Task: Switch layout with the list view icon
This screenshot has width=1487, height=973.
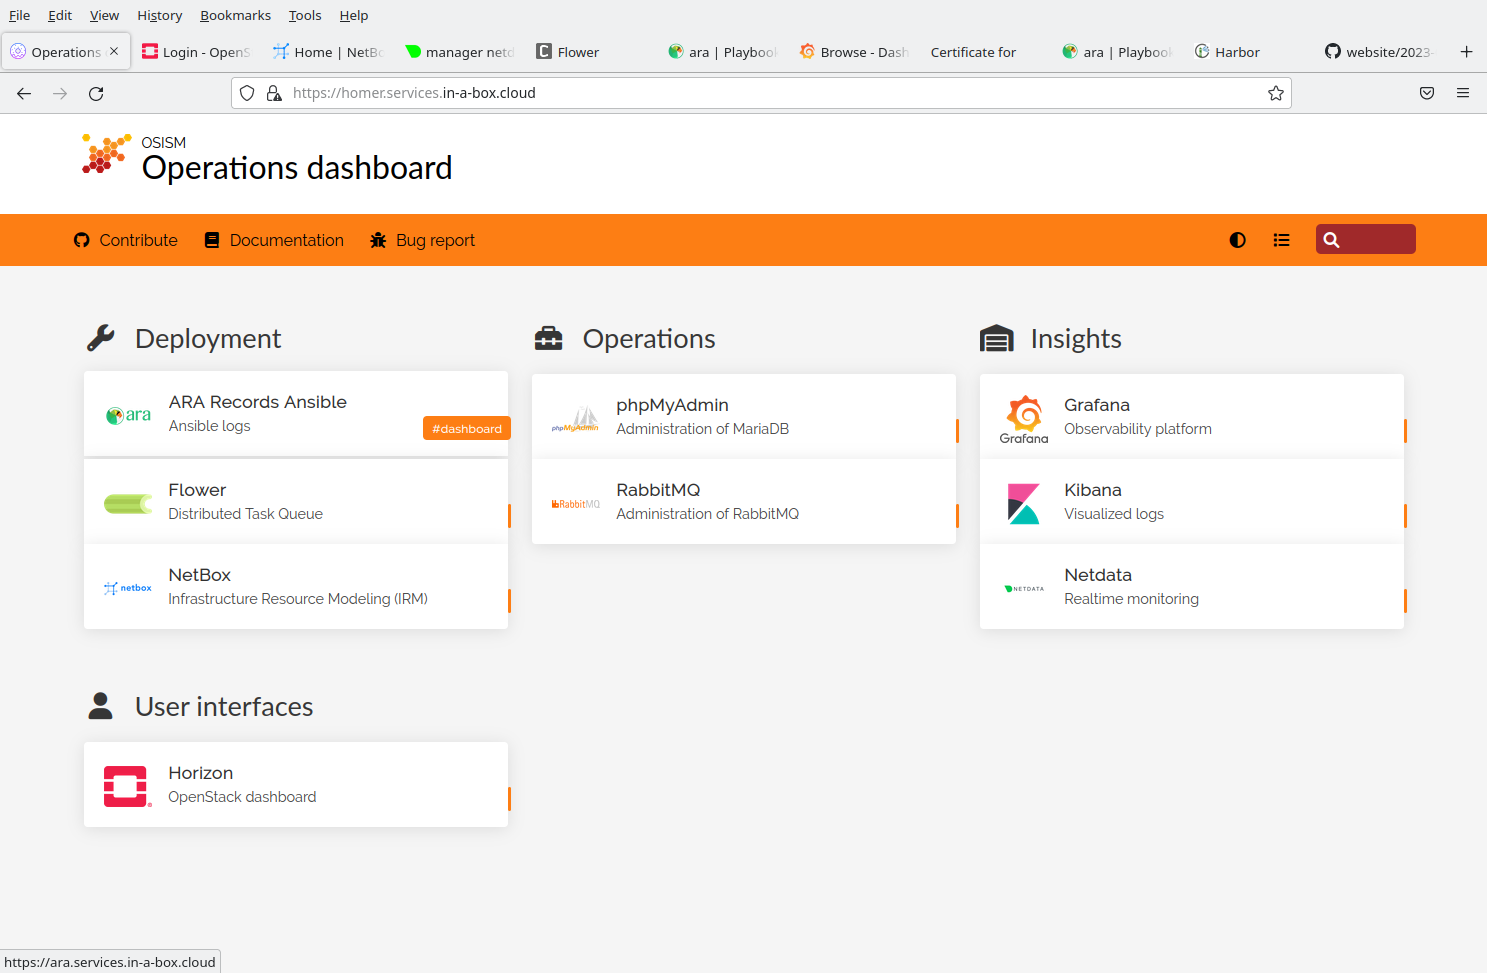Action: click(1281, 240)
